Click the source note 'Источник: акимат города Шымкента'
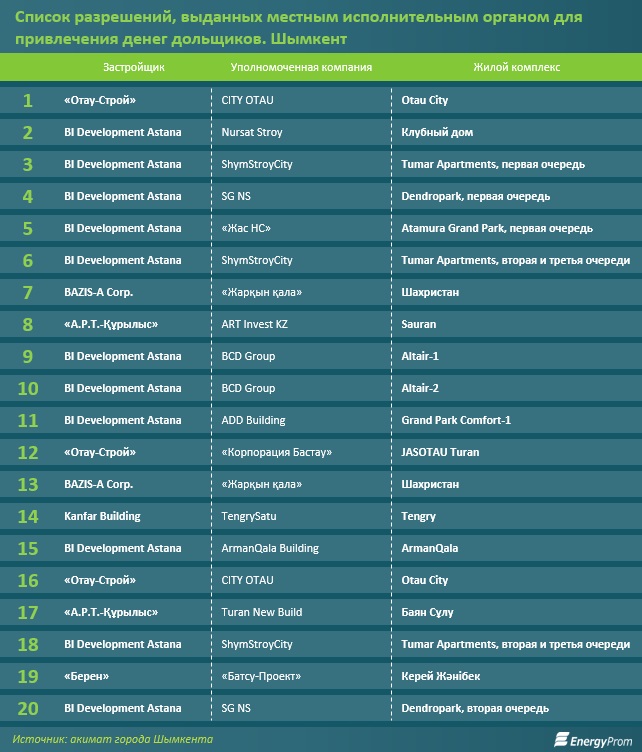Image resolution: width=642 pixels, height=752 pixels. pyautogui.click(x=112, y=739)
